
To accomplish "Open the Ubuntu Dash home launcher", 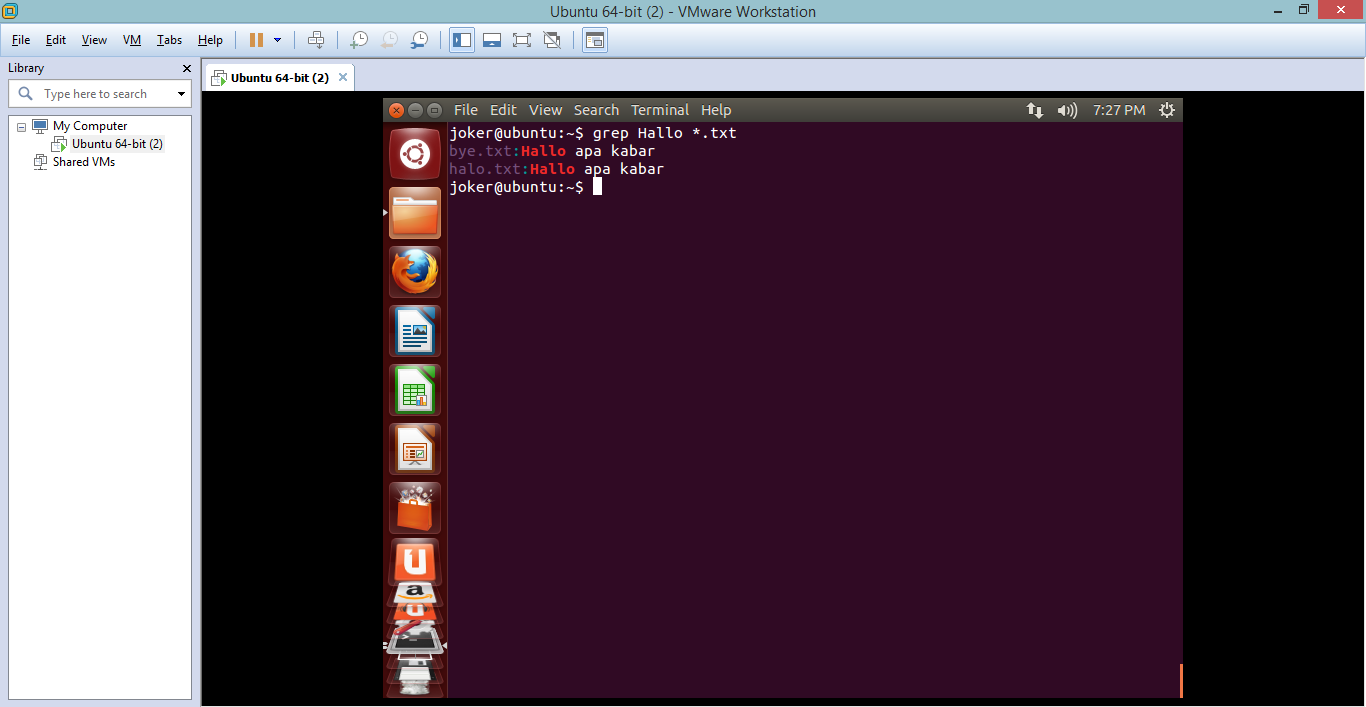I will point(415,153).
